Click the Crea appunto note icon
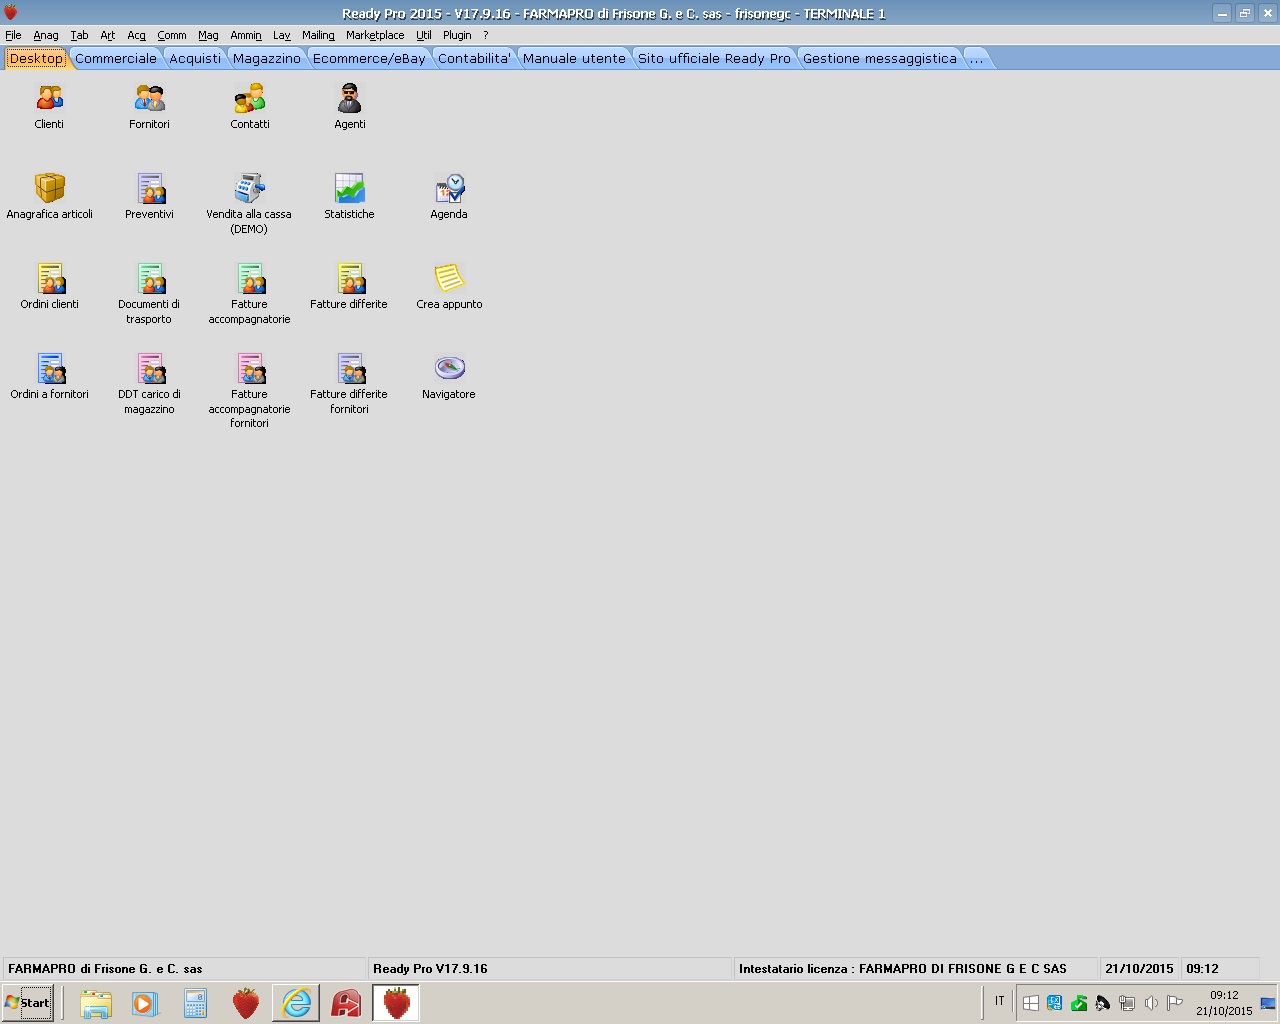Viewport: 1280px width, 1024px height. pos(449,278)
